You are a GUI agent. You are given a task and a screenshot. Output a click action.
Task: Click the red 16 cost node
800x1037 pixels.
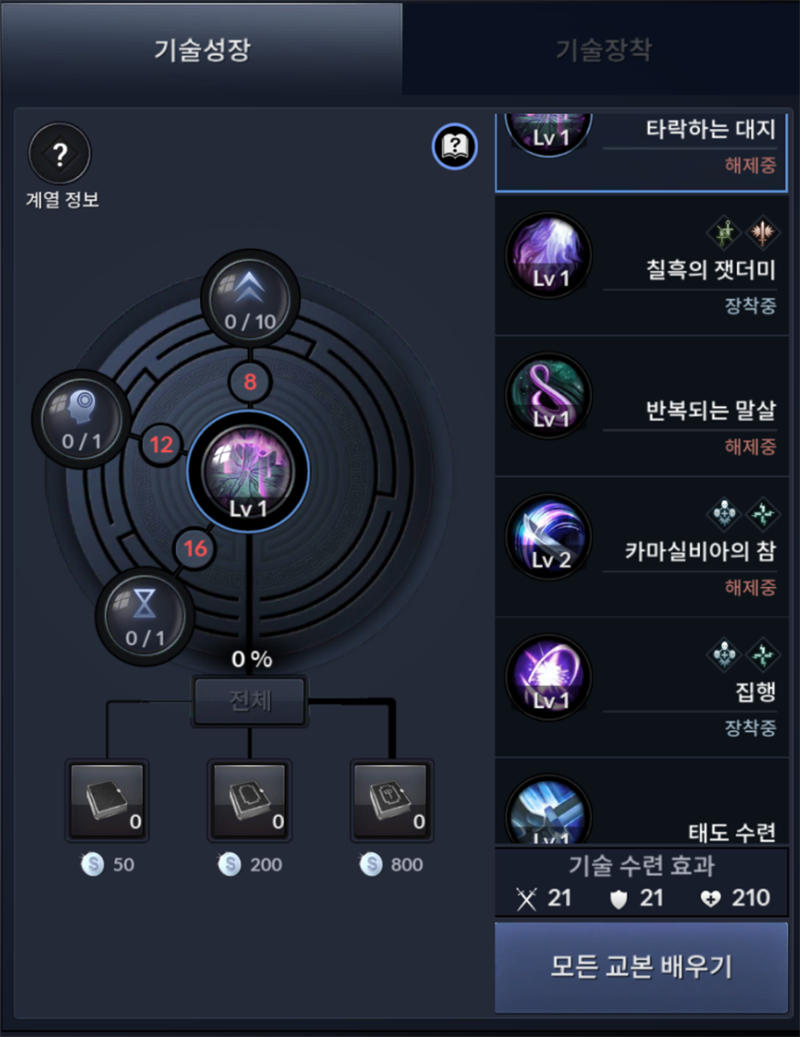[195, 548]
